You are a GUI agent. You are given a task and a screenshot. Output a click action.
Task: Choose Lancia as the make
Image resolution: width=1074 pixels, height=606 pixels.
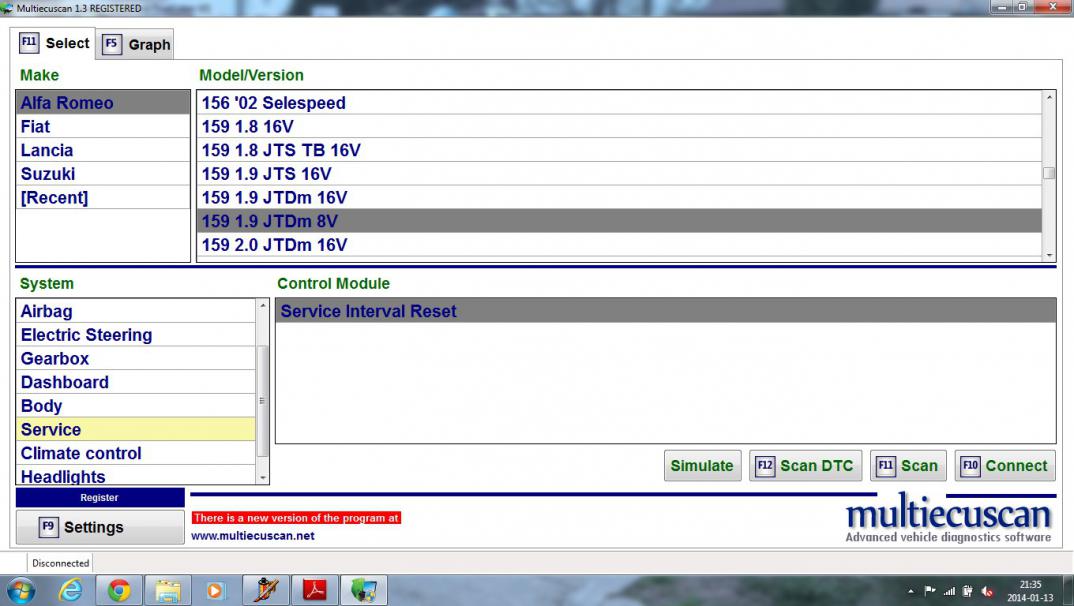tap(103, 150)
